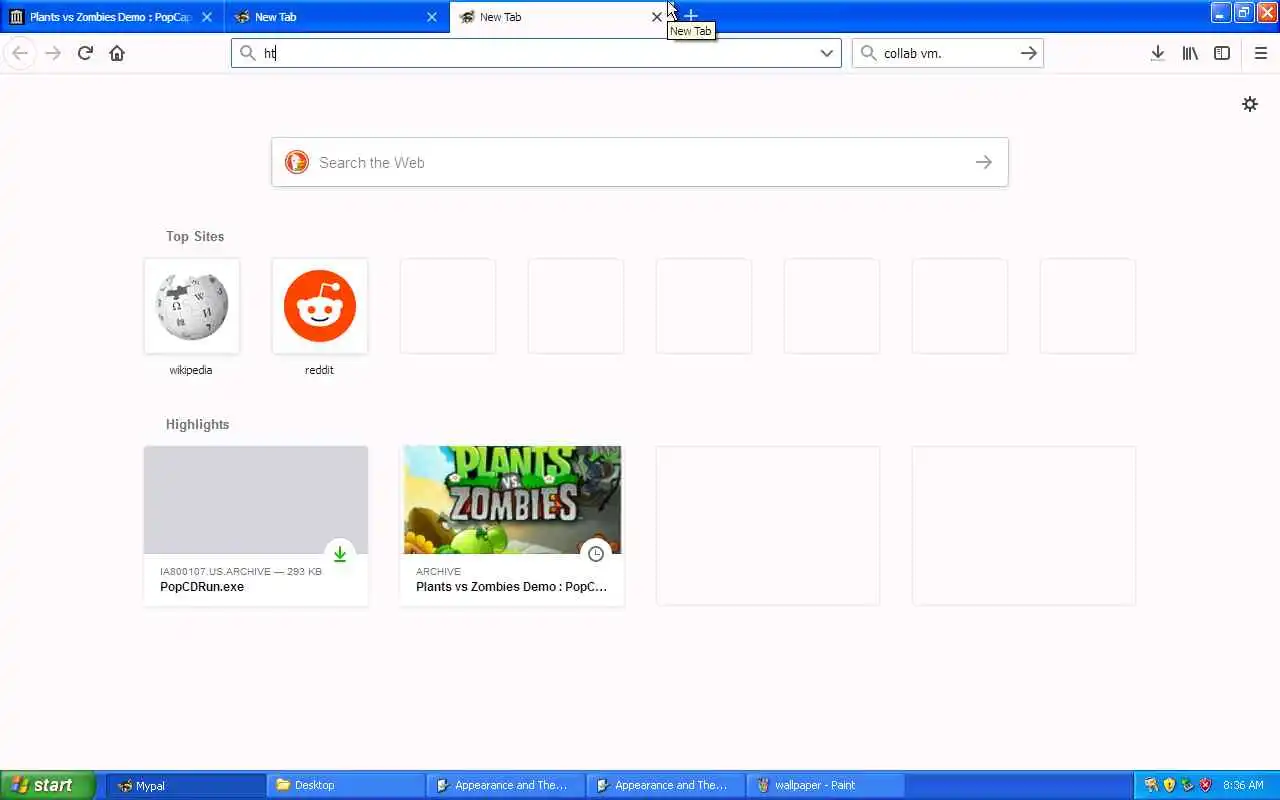Open the Reddit top site tile
The width and height of the screenshot is (1280, 800).
[x=320, y=306]
